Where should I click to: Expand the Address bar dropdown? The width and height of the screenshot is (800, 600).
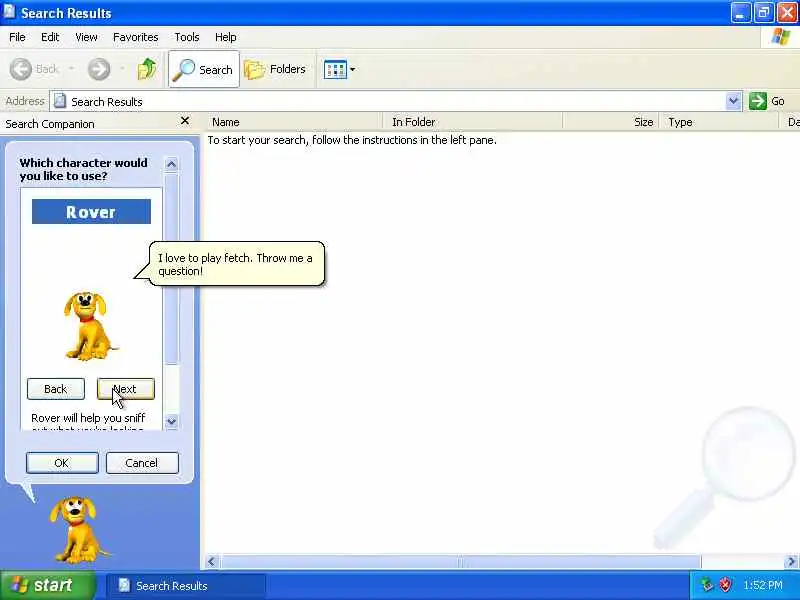pos(733,101)
